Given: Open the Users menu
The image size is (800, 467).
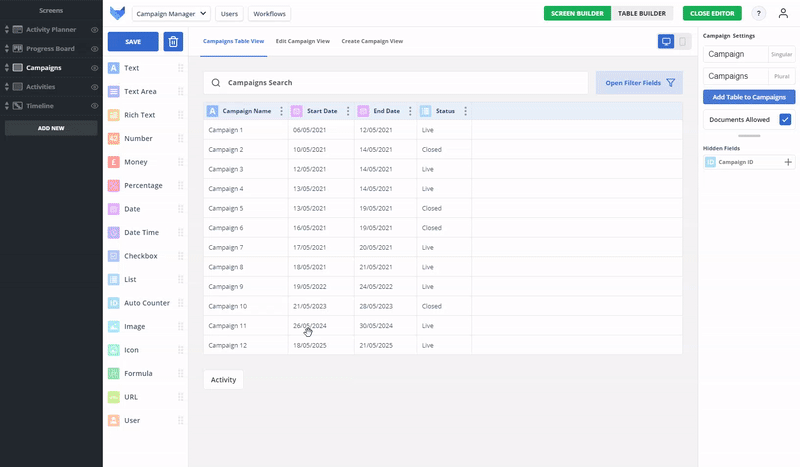Looking at the screenshot, I should pyautogui.click(x=229, y=14).
